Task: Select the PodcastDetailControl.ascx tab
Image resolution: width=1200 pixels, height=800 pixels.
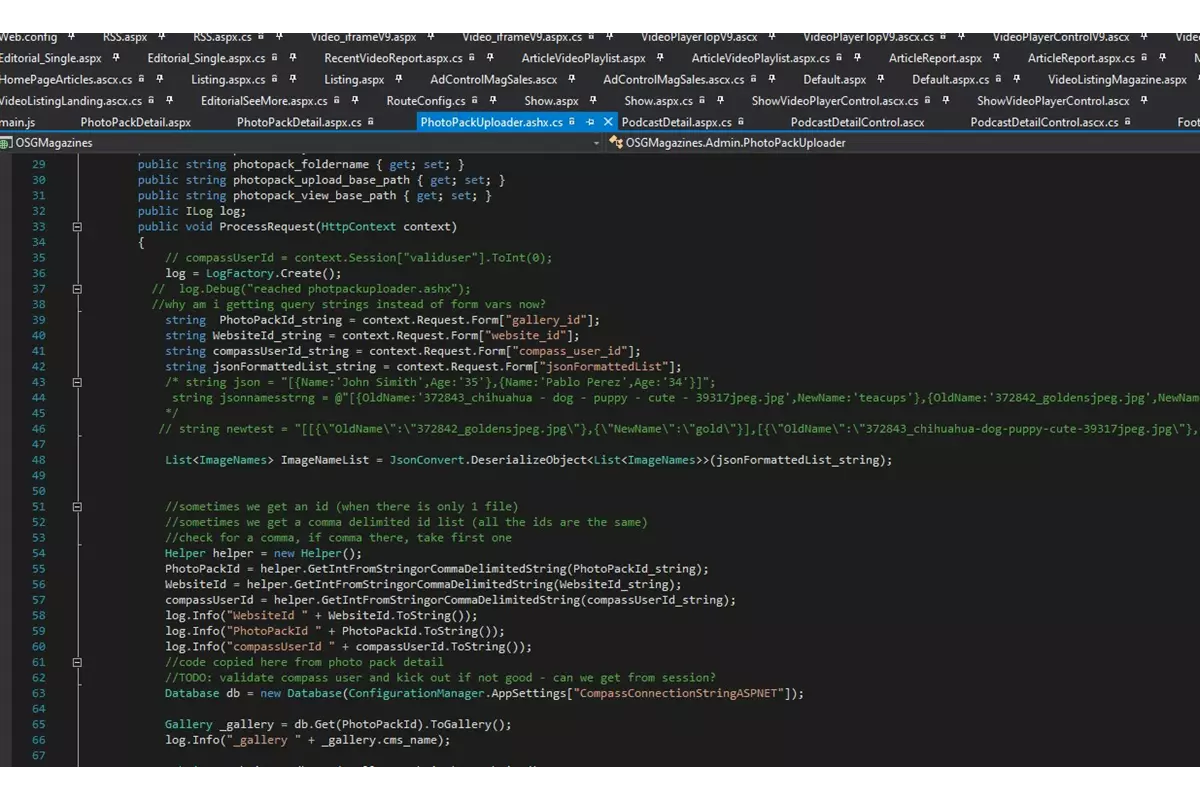Action: click(857, 122)
